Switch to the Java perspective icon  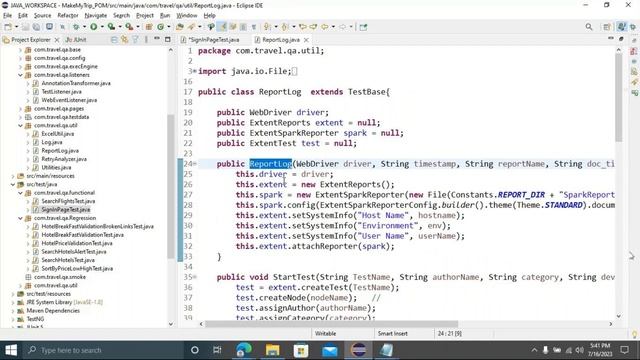pos(621,27)
